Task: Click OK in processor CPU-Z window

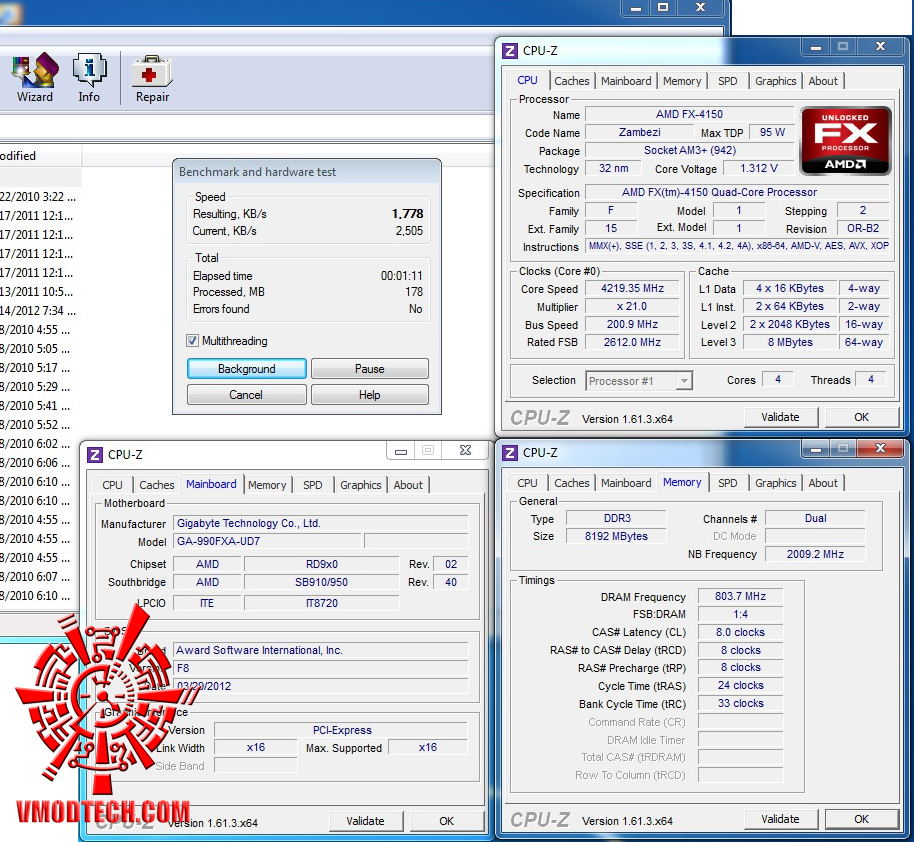Action: pyautogui.click(x=861, y=417)
